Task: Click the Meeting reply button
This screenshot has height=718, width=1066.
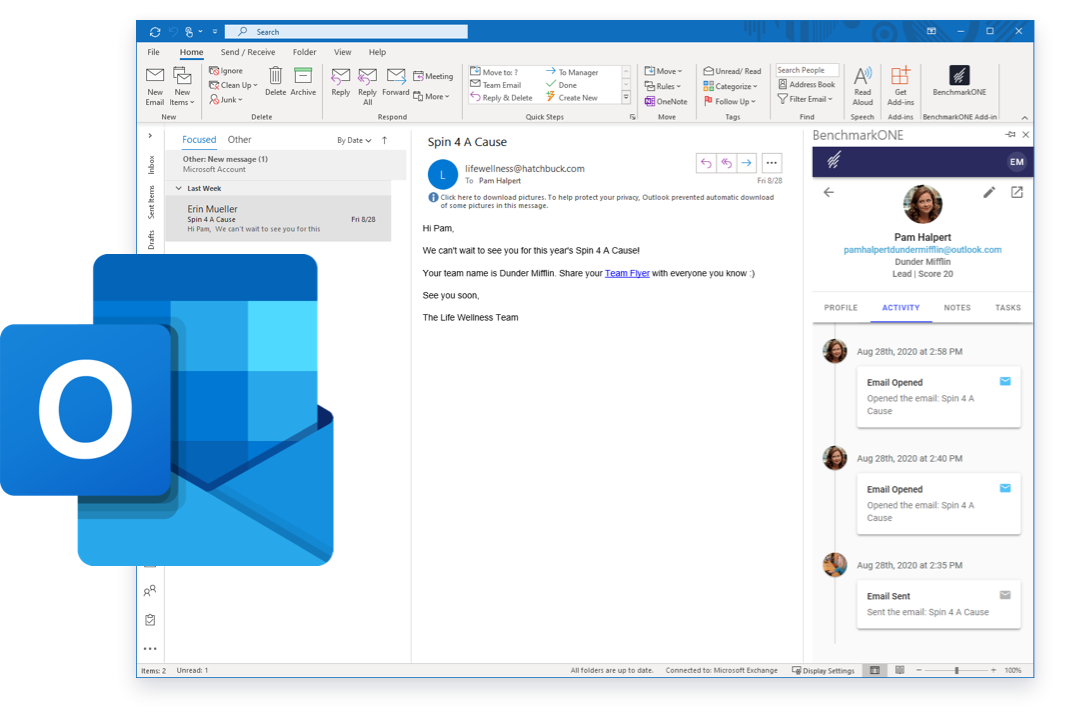Action: (x=433, y=76)
